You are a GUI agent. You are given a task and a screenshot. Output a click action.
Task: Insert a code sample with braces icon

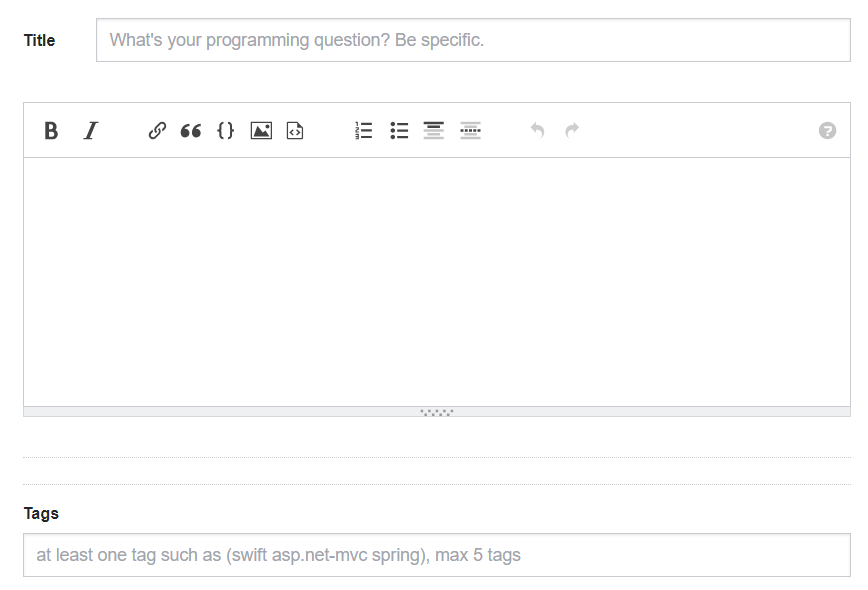coord(226,131)
